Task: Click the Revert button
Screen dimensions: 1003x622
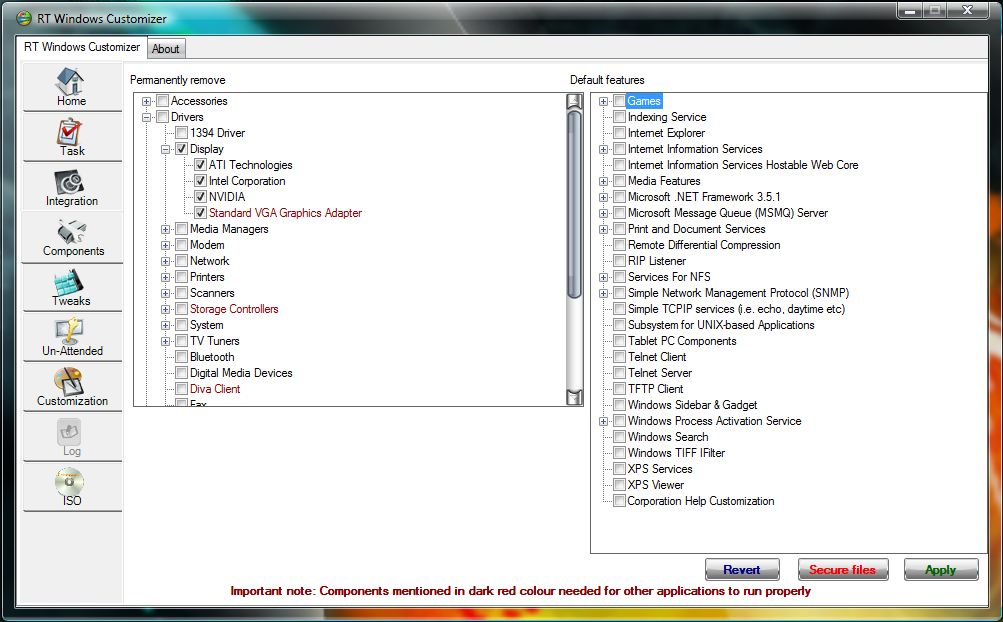Action: pos(742,570)
